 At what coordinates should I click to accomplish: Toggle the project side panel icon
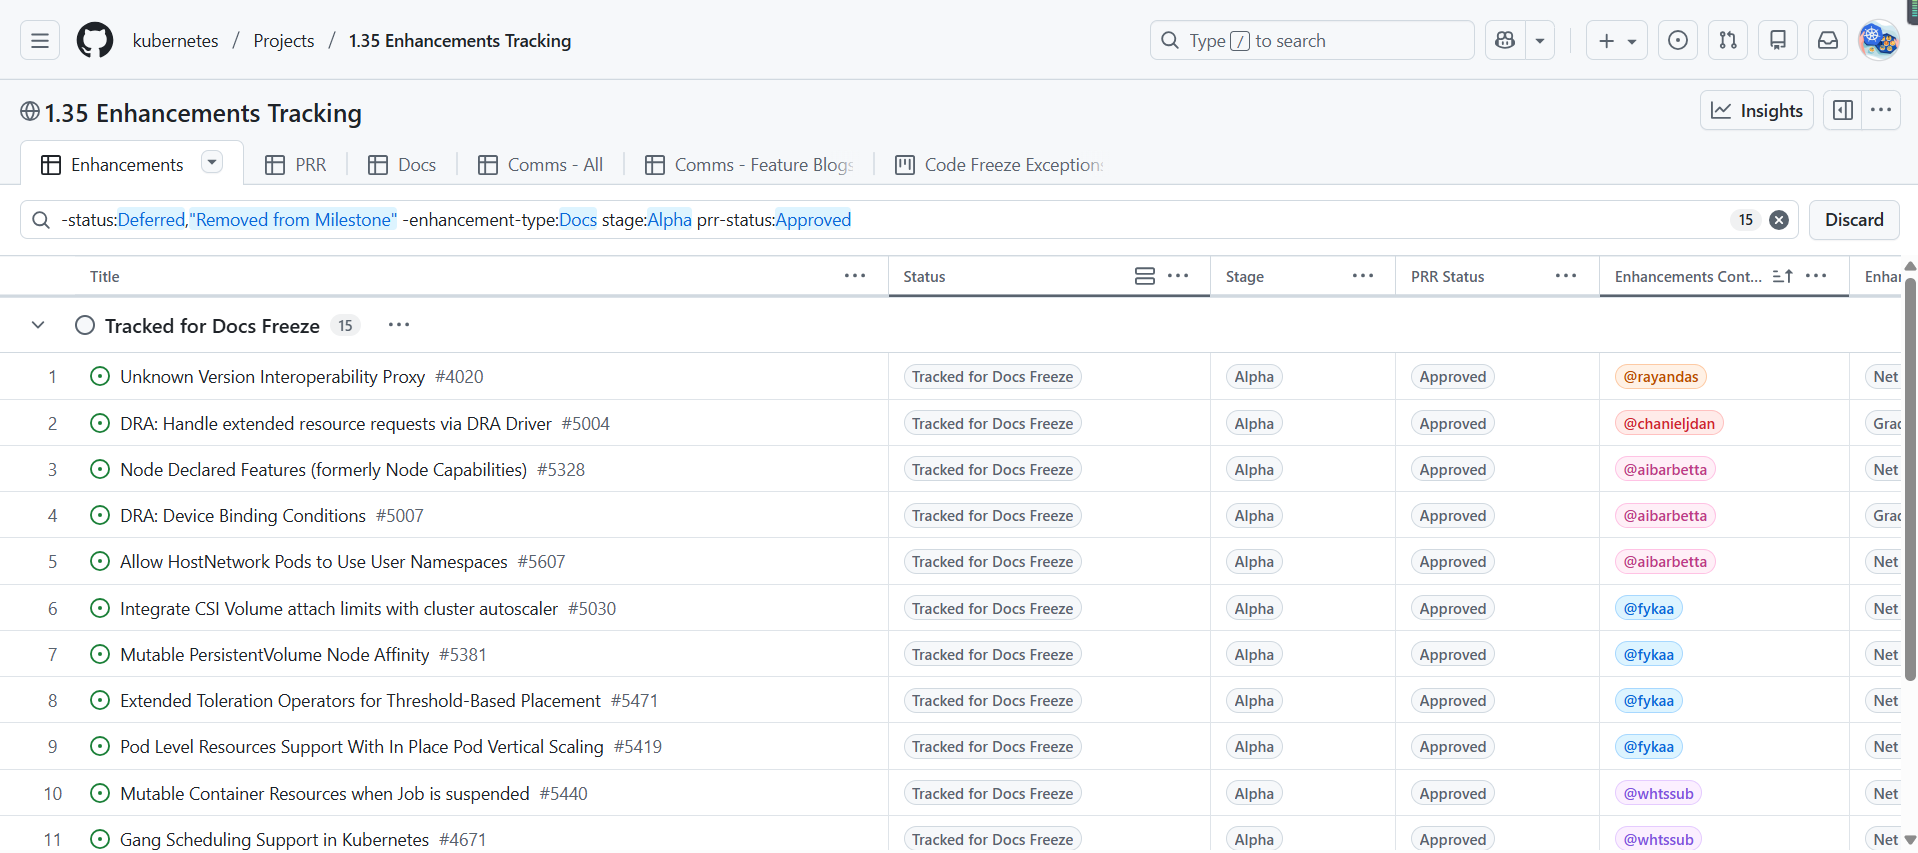(x=1843, y=111)
